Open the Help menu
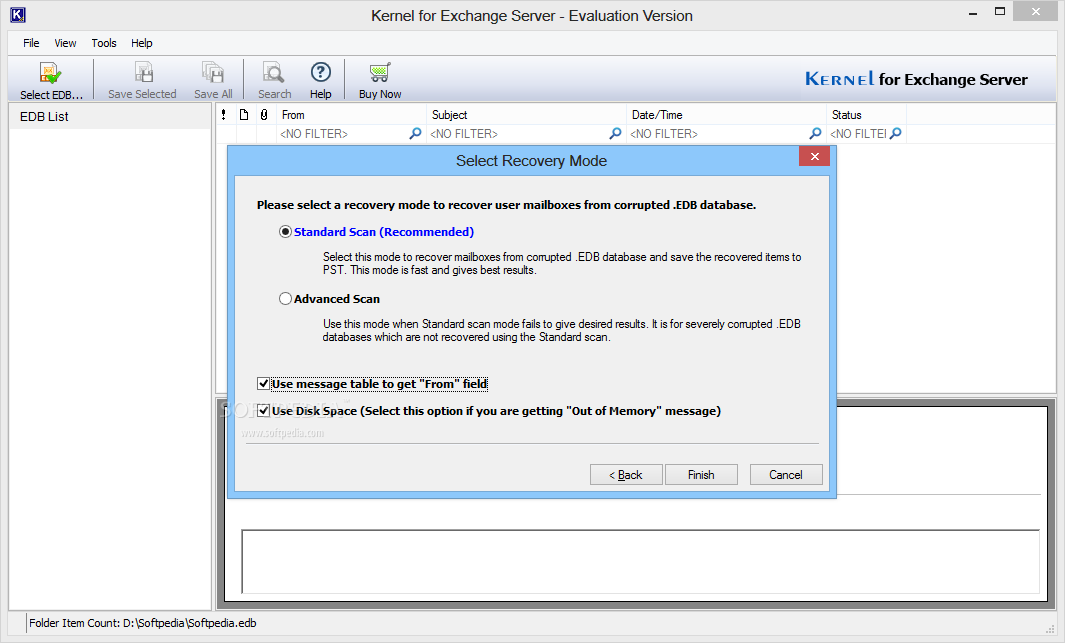The height and width of the screenshot is (643, 1065). tap(141, 43)
